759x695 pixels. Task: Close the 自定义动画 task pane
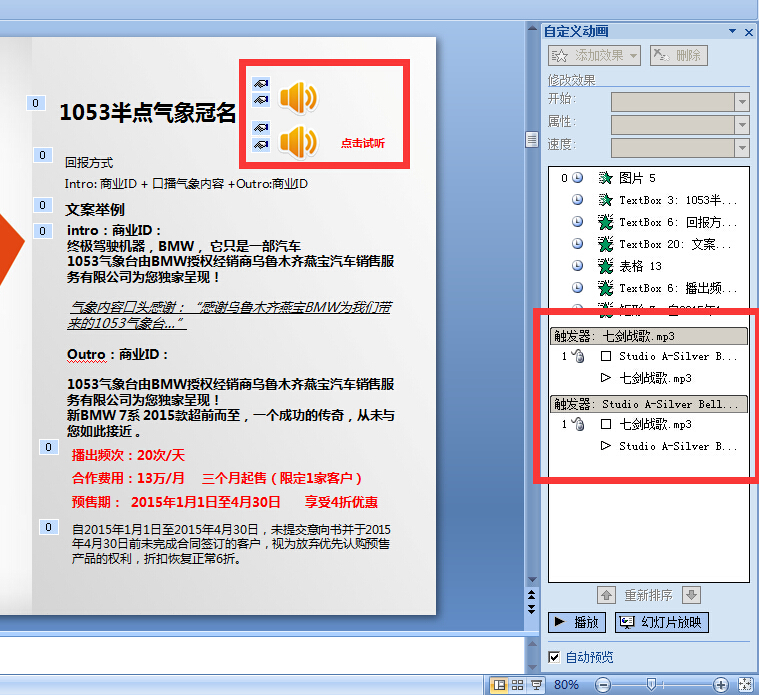tap(749, 32)
